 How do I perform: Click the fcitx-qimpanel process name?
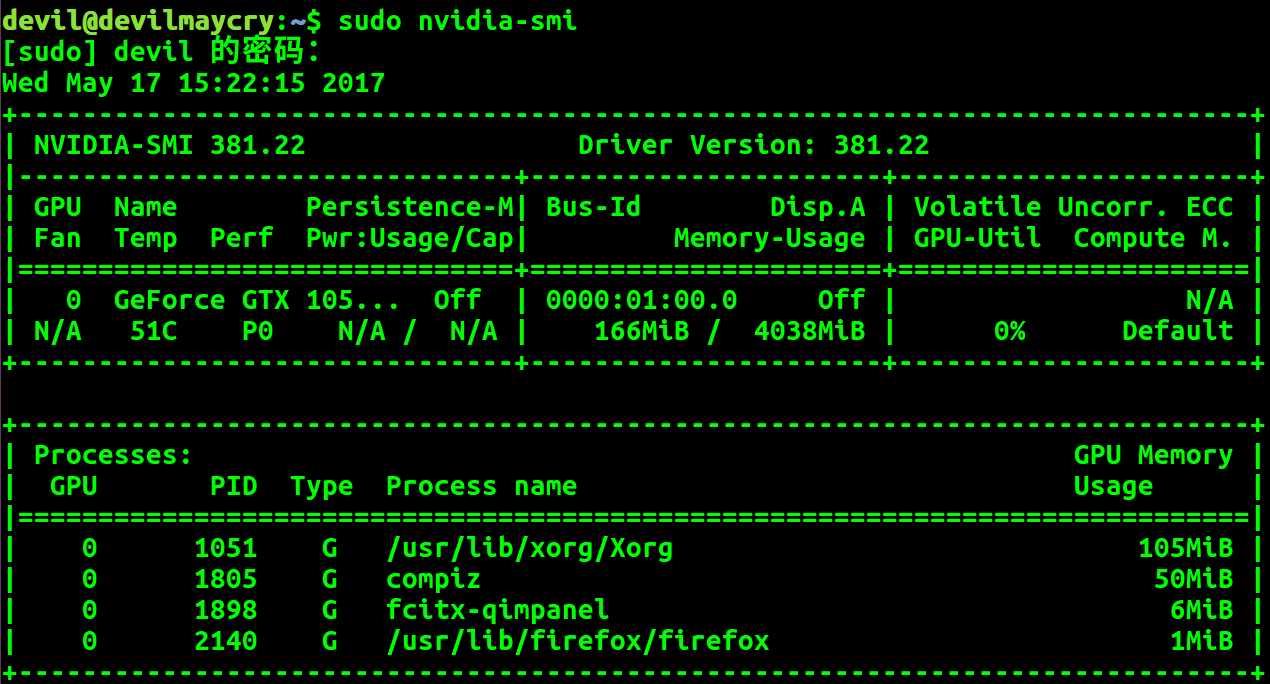click(x=497, y=610)
